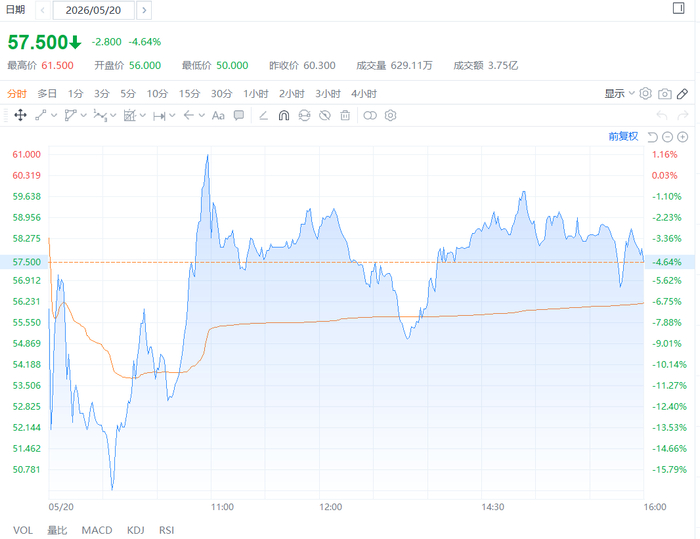
Task: Open polygon tool dropdown arrow
Action: [x=83, y=116]
